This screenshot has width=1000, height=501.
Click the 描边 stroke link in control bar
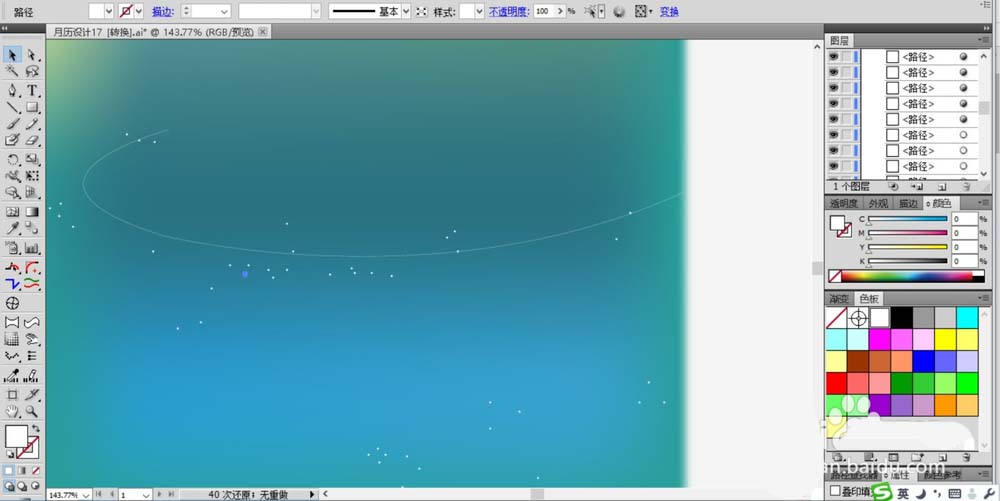(x=163, y=11)
